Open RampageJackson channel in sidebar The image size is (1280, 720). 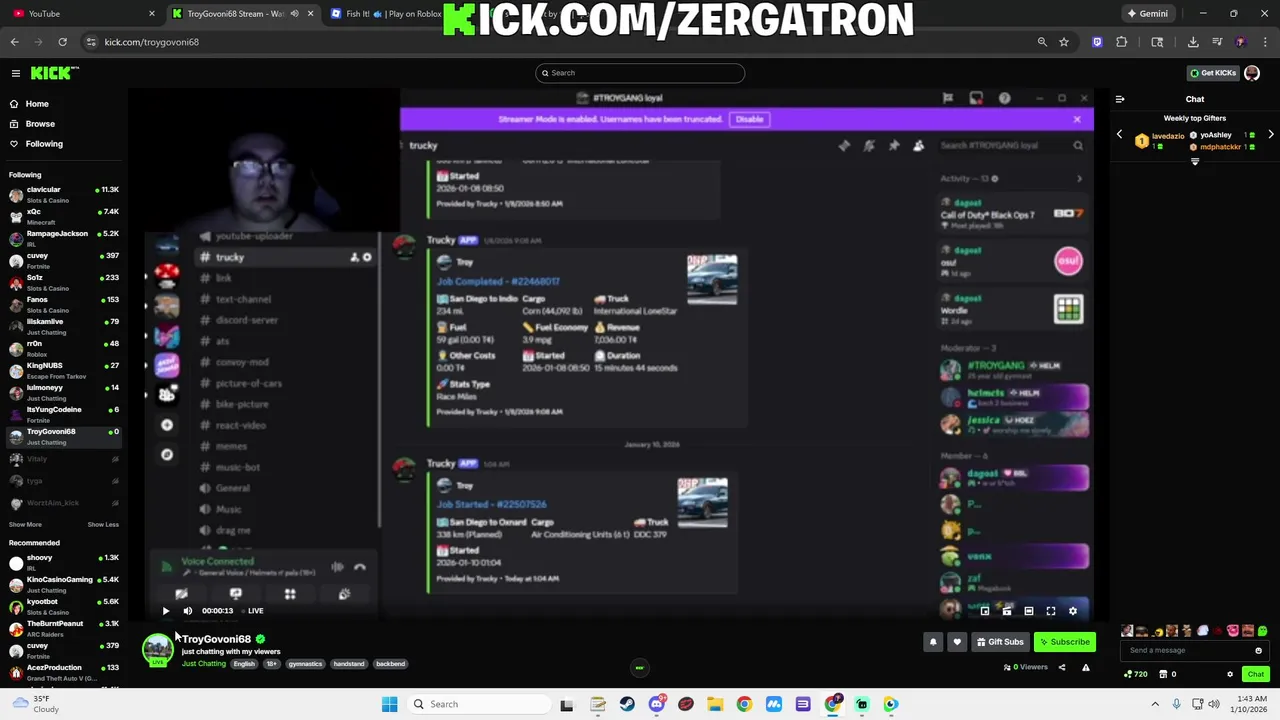[63, 238]
